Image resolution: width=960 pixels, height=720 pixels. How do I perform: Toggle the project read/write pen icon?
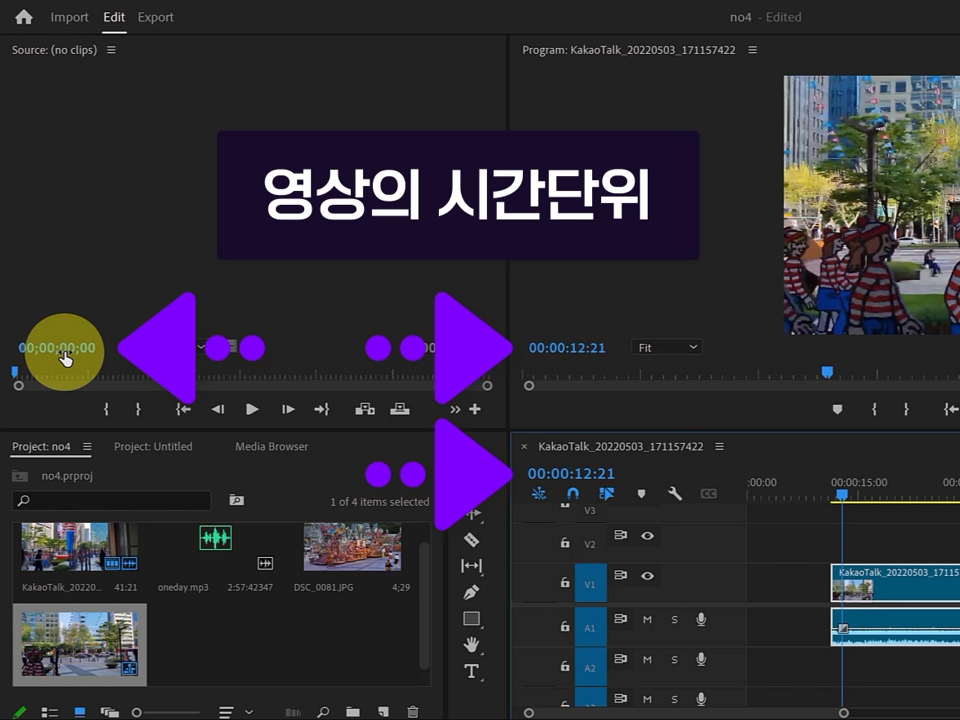(19, 712)
